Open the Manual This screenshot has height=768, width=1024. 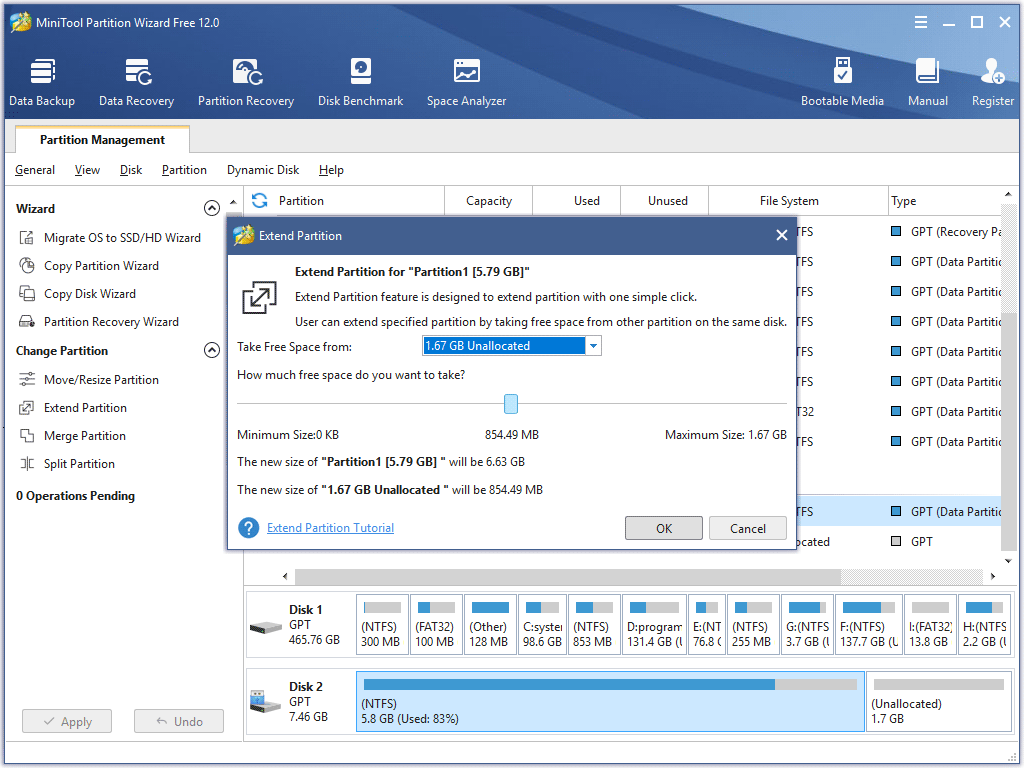(x=927, y=82)
